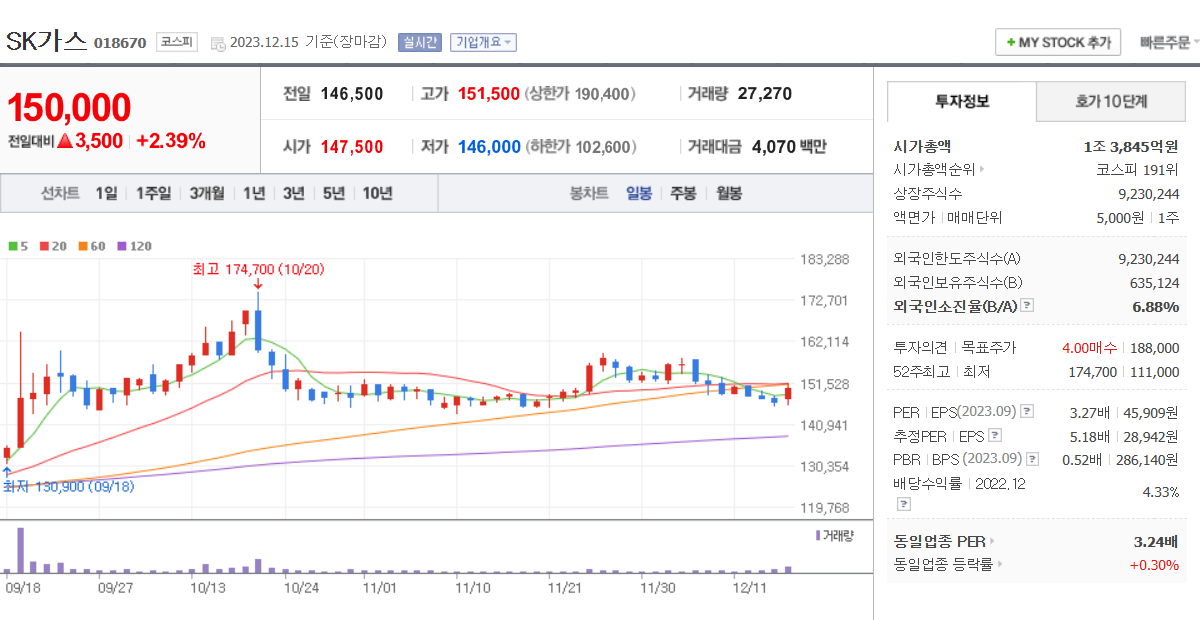Screen dimensions: 1203x620
Task: Click the 저가 value 146,000
Action: point(489,147)
